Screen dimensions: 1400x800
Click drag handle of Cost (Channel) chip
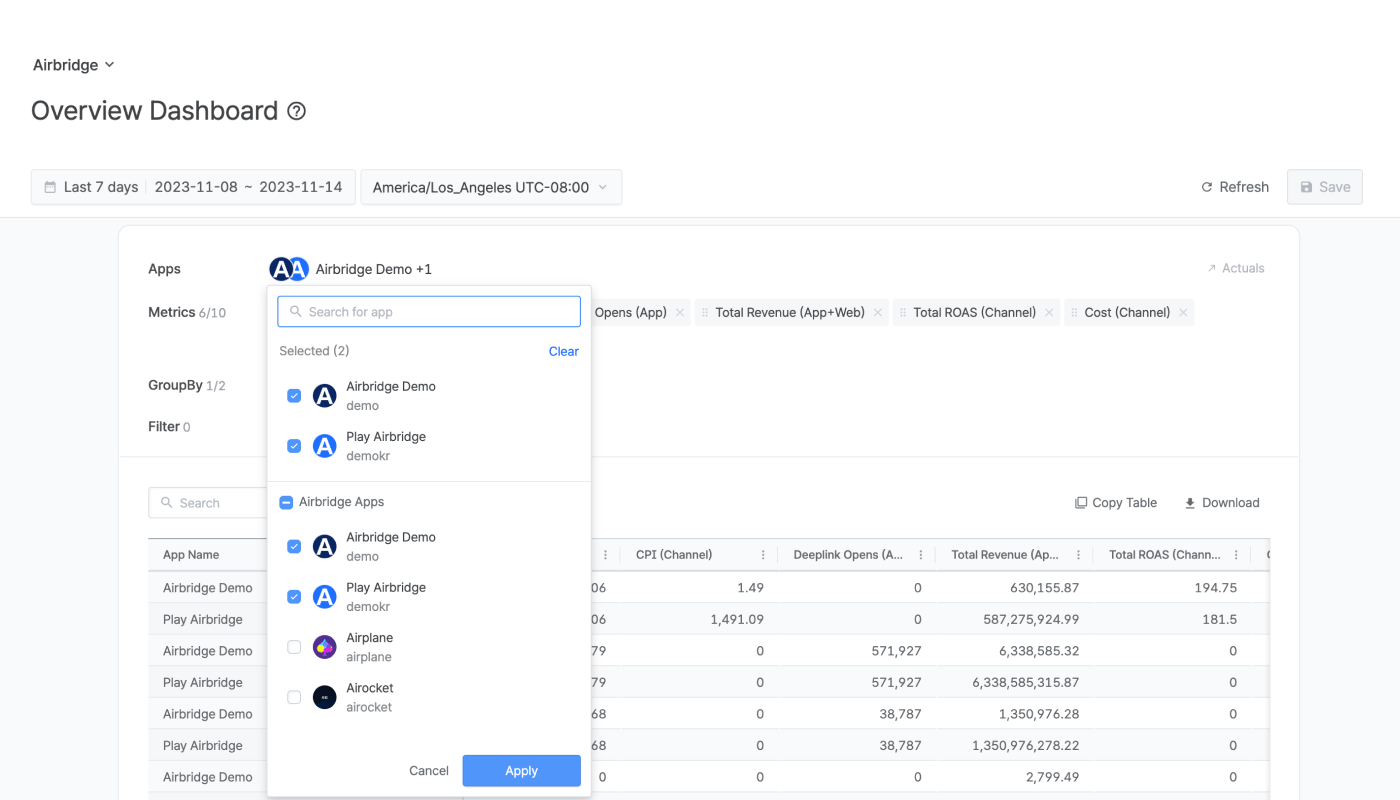1074,313
